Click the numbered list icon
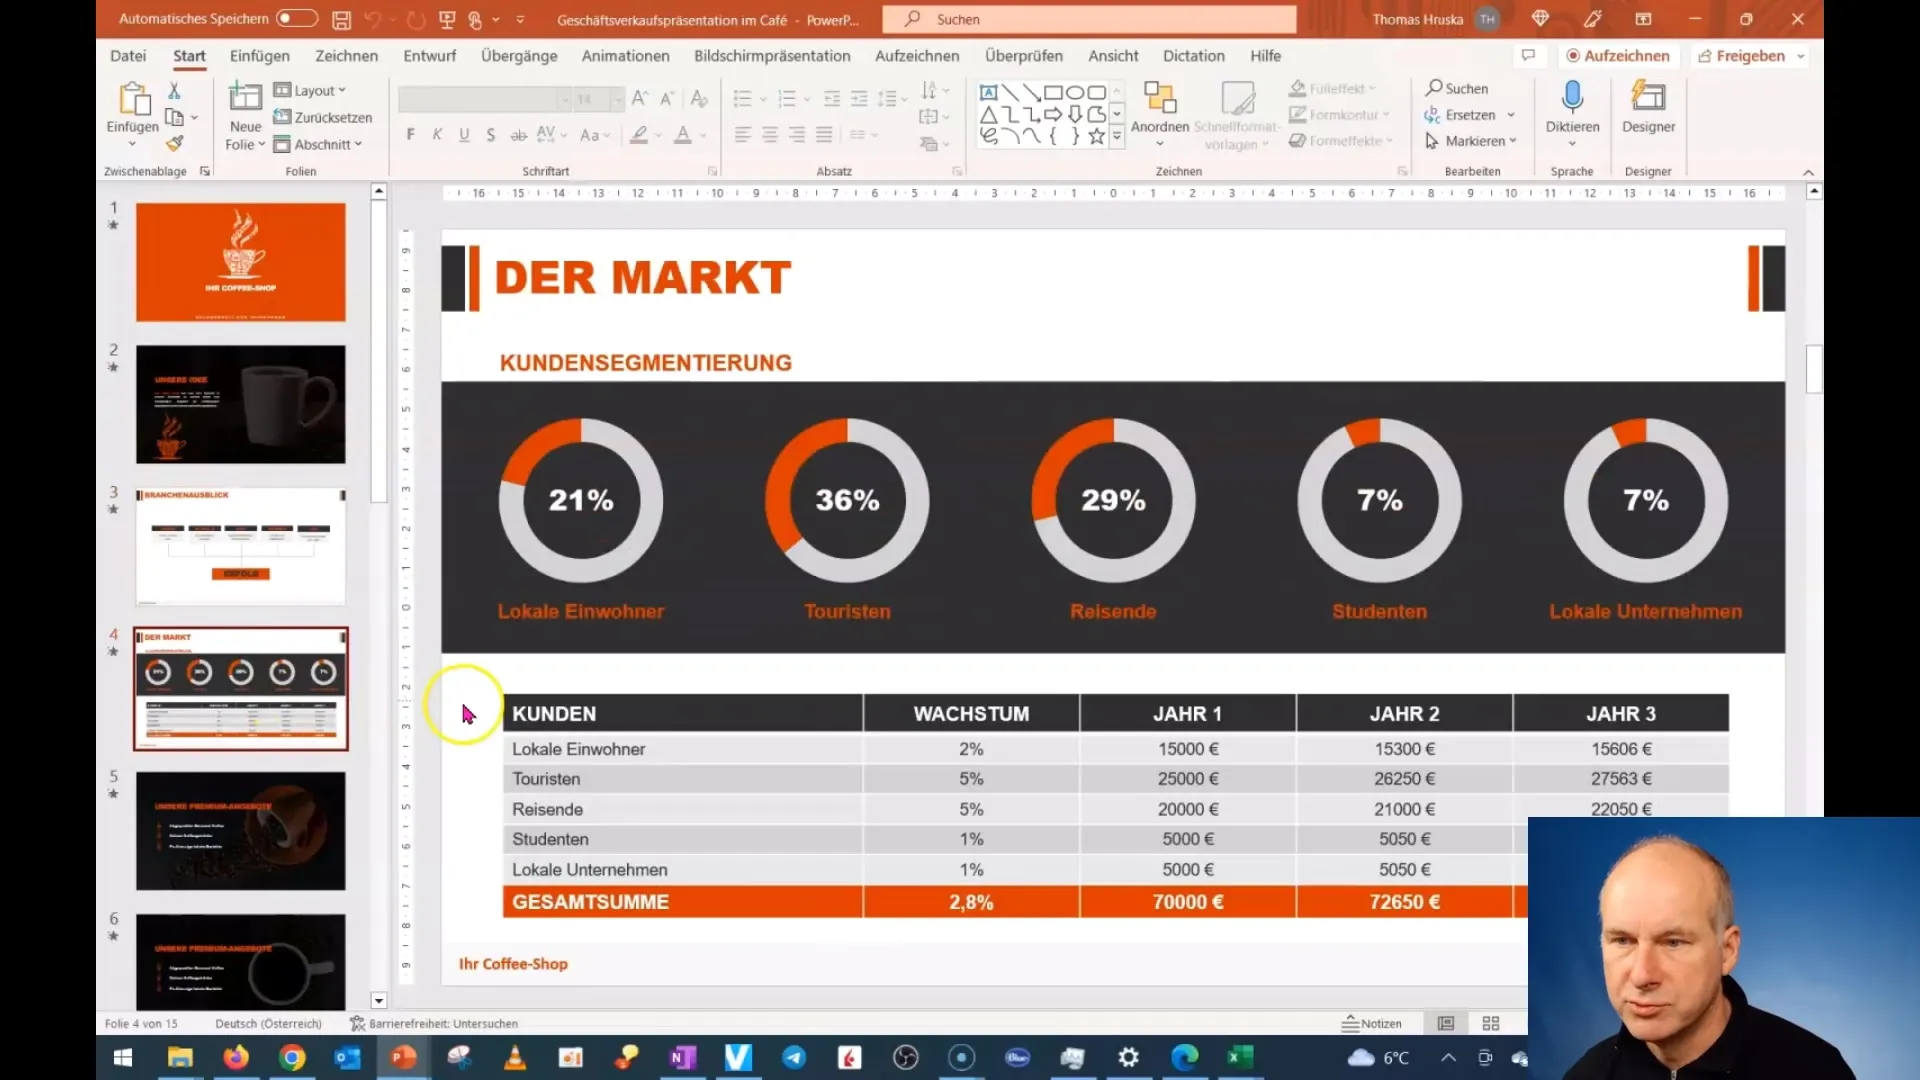The image size is (1920, 1080). [x=787, y=98]
